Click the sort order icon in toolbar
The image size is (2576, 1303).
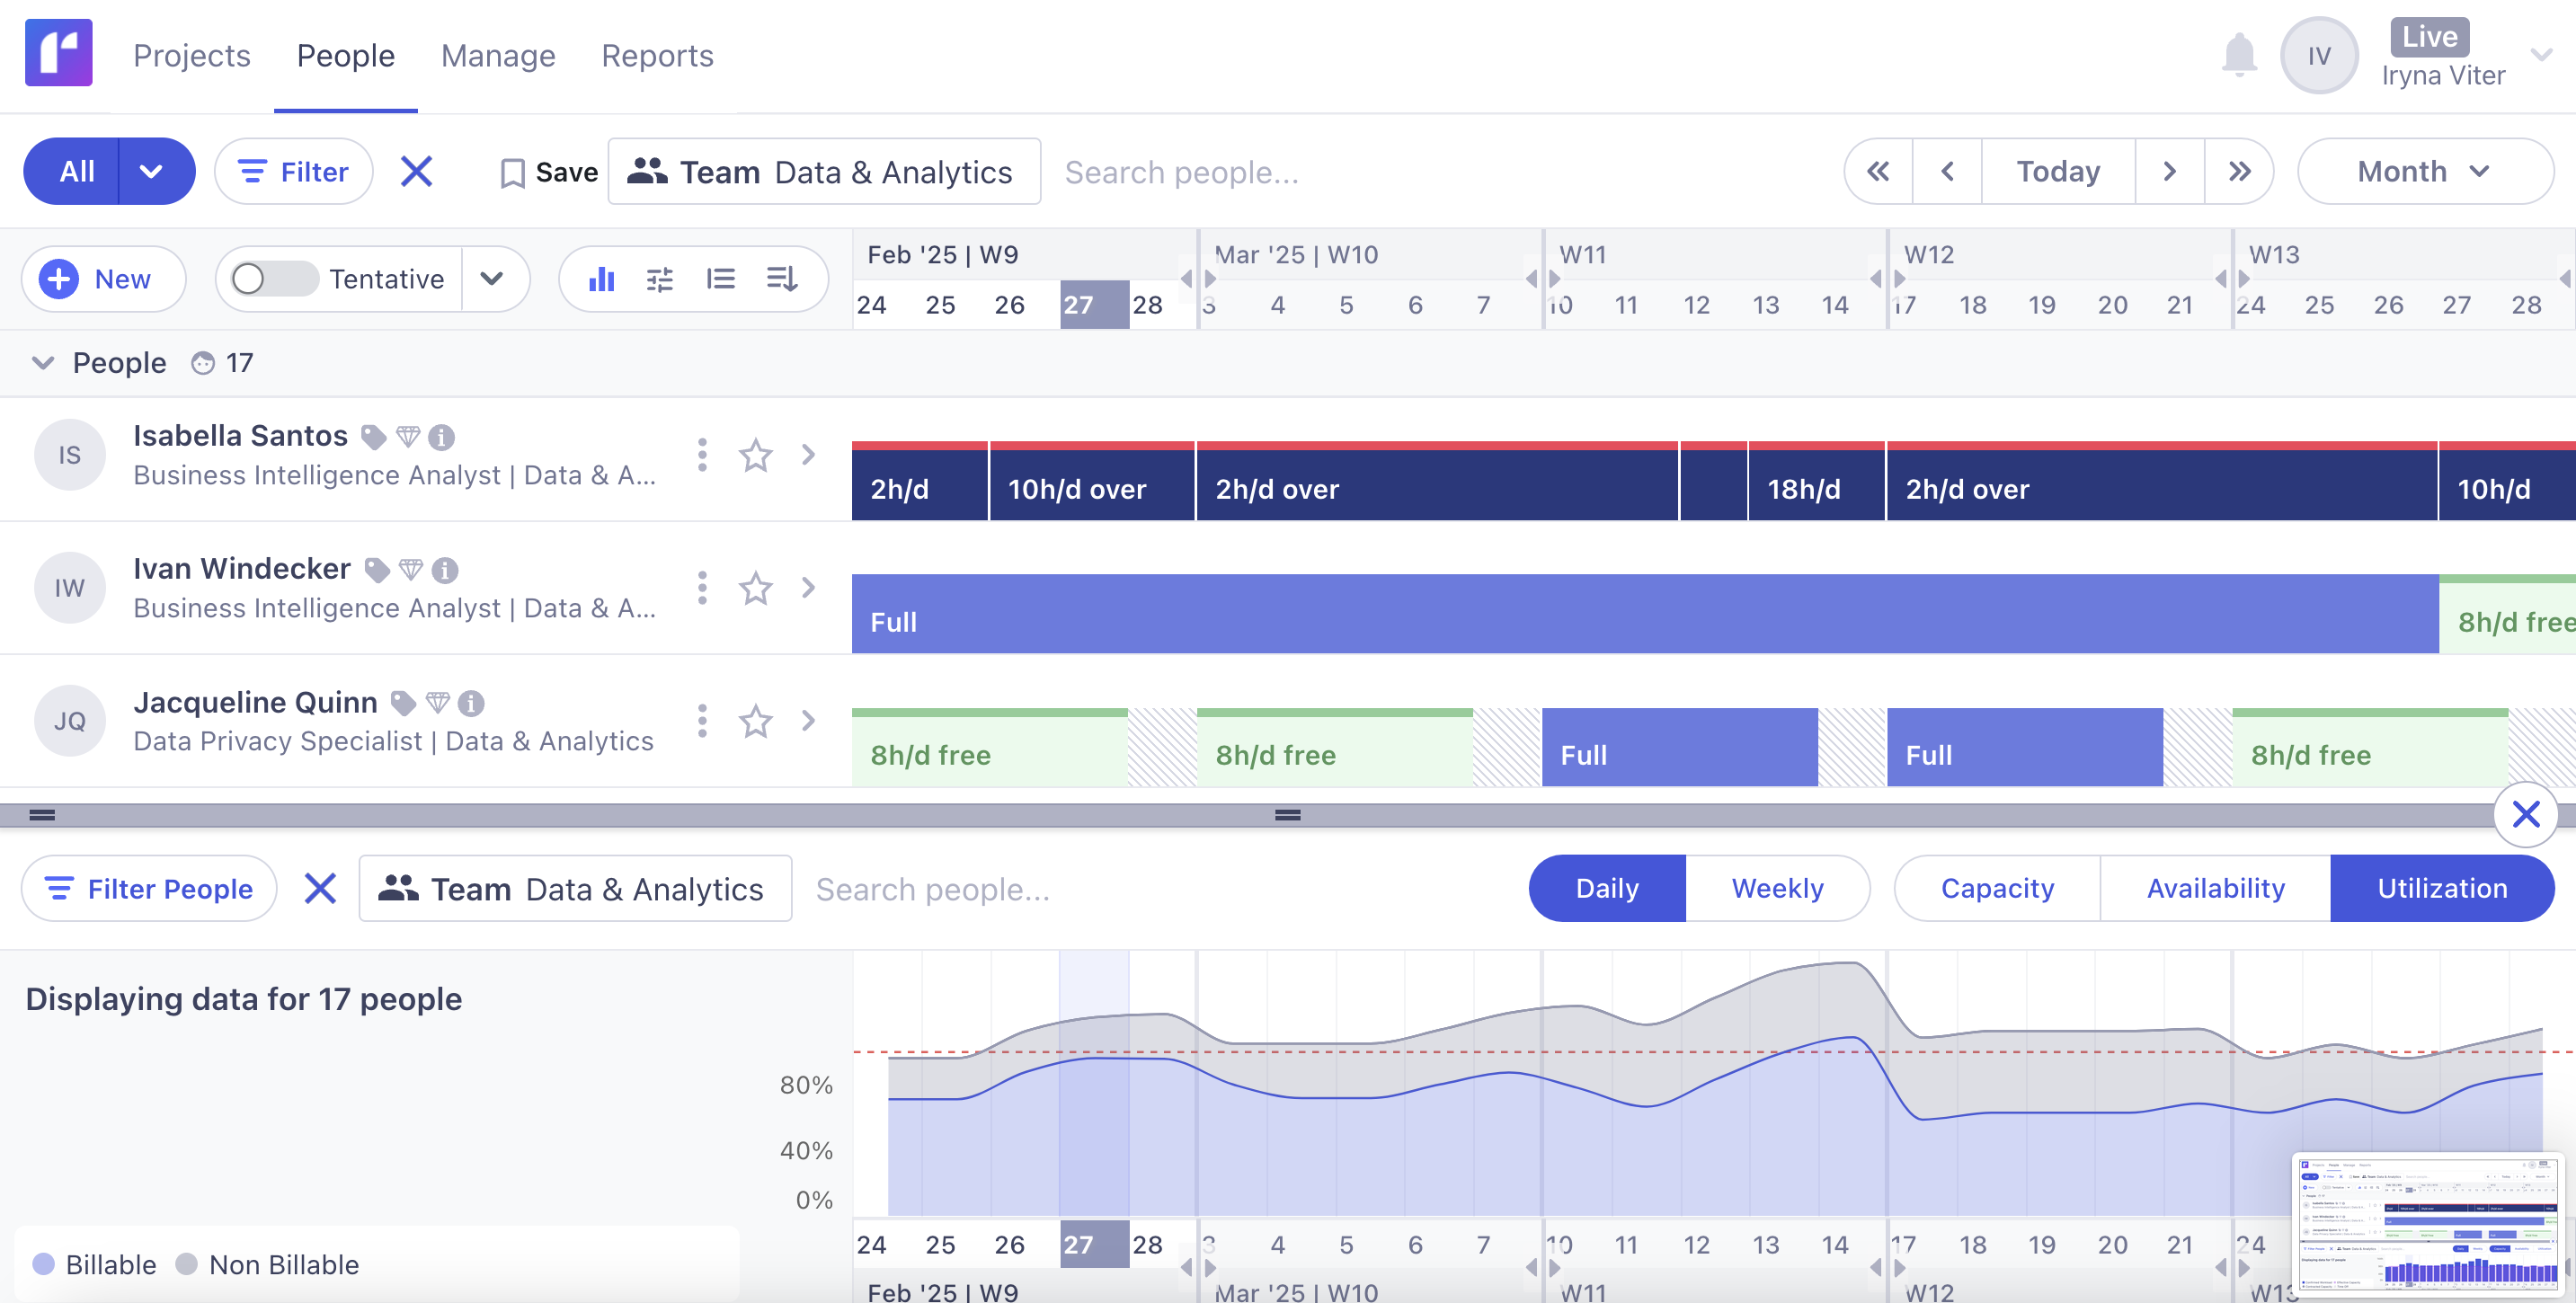coord(781,279)
